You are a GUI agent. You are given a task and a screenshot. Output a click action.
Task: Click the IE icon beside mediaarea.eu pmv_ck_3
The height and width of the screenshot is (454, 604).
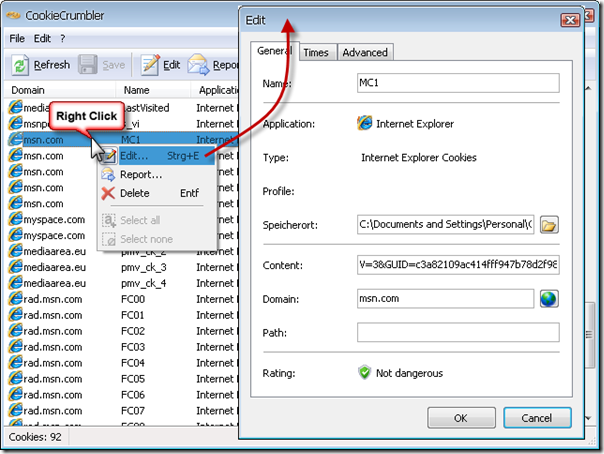[15, 267]
